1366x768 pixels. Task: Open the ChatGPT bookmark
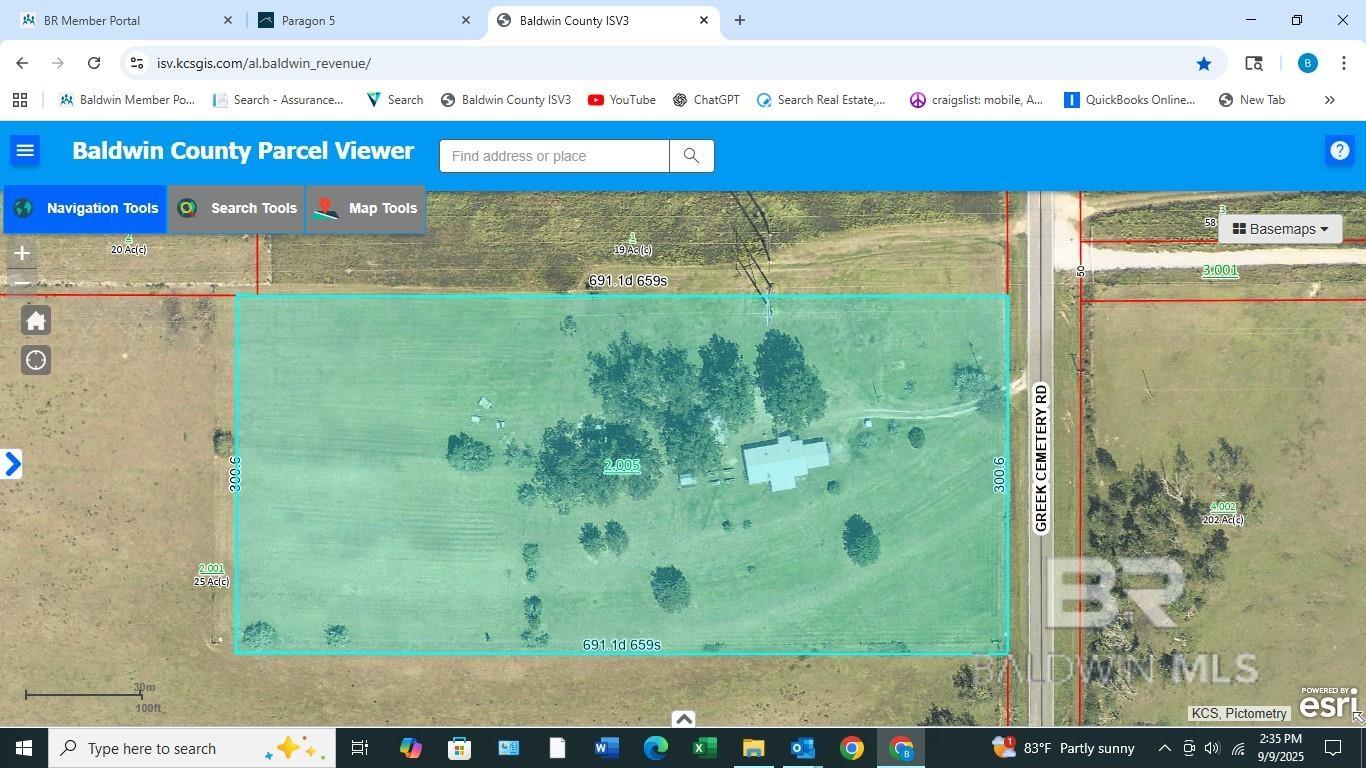point(706,100)
